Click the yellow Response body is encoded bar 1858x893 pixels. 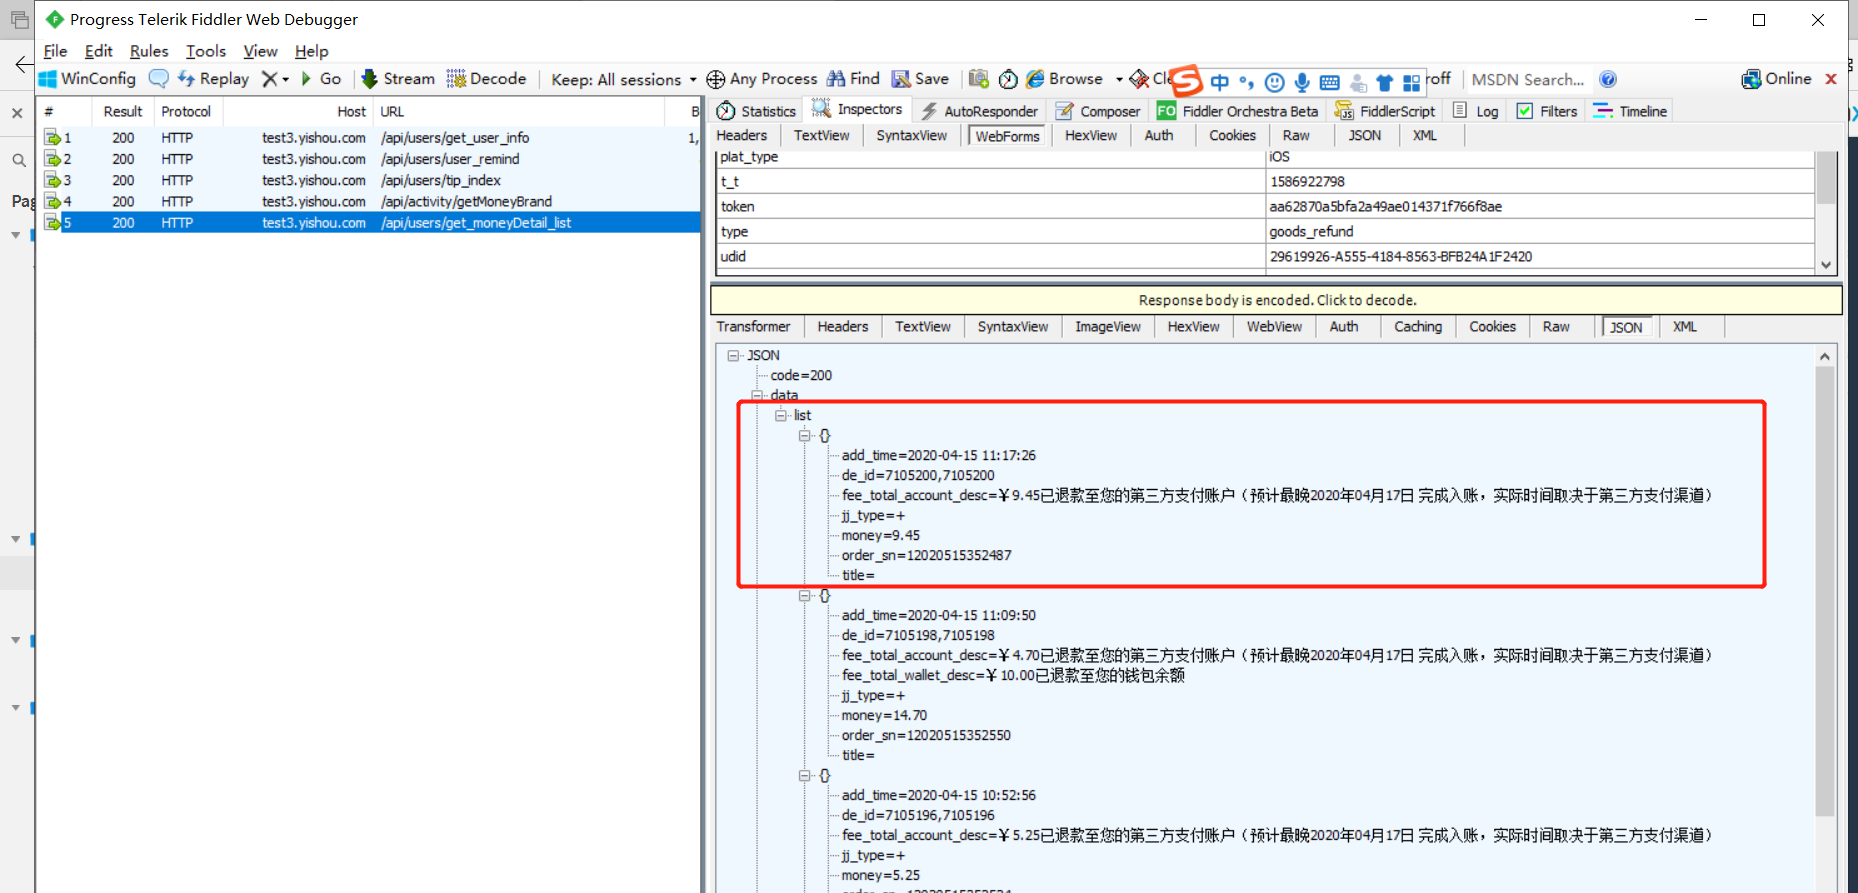pos(1277,300)
